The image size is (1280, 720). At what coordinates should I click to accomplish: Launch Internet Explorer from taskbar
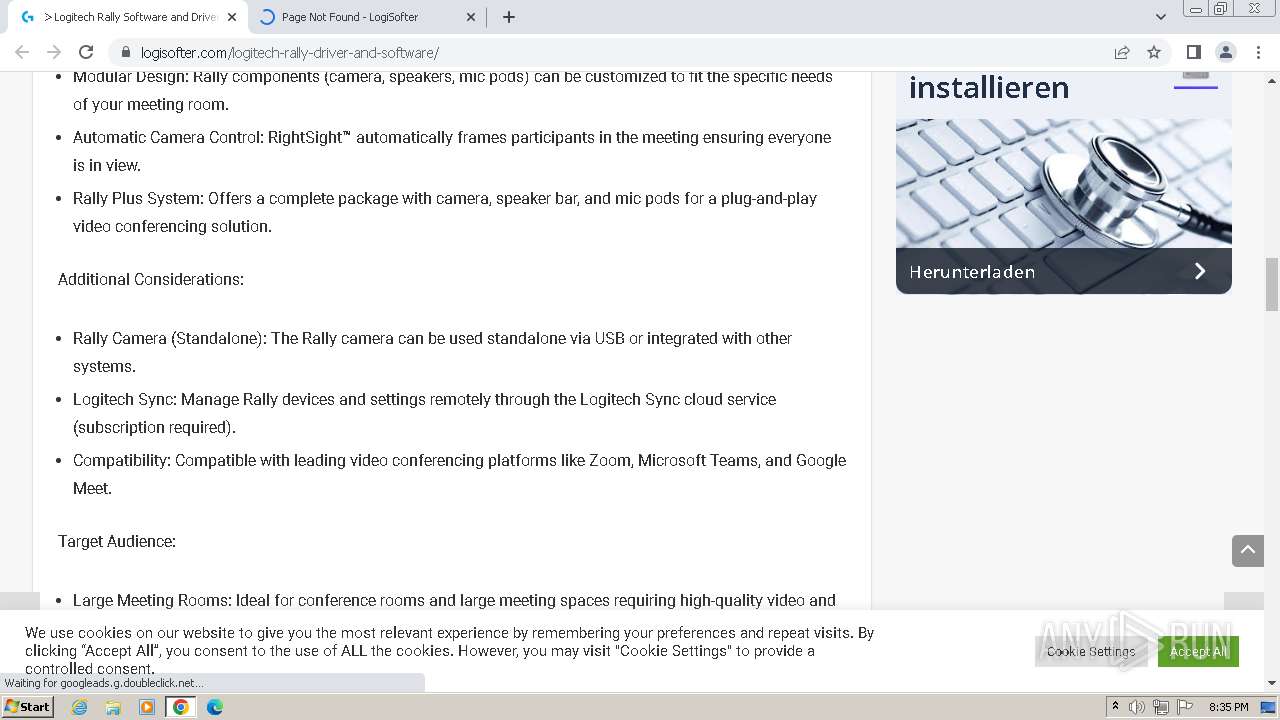tap(80, 707)
